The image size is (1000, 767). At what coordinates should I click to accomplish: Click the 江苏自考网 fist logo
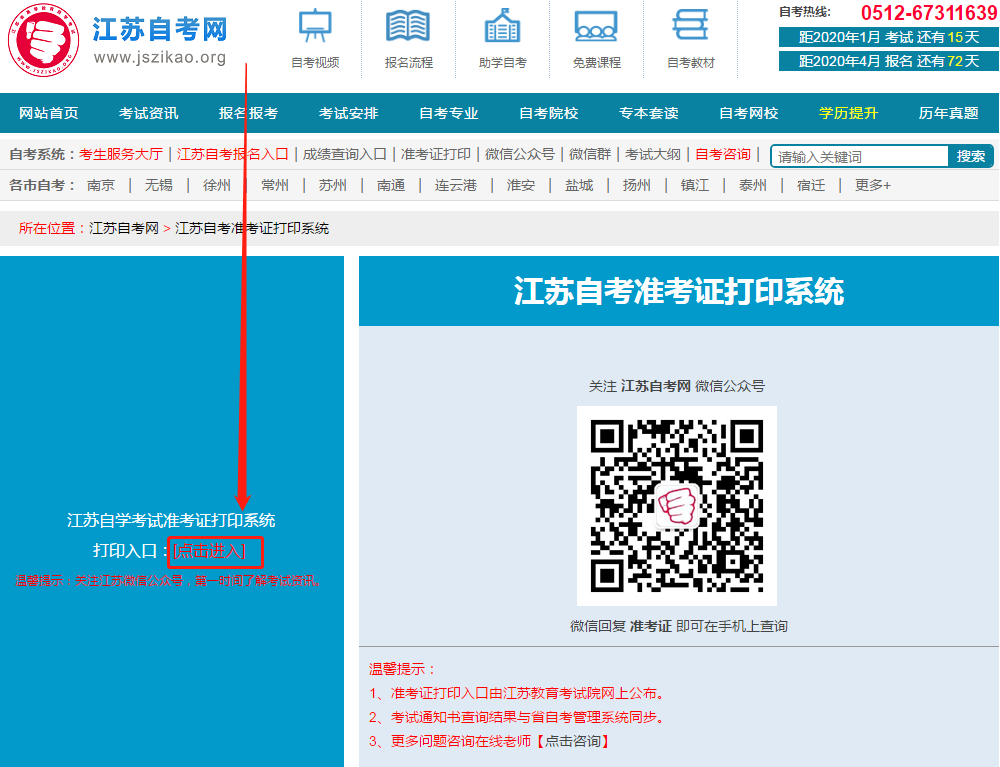pyautogui.click(x=43, y=40)
